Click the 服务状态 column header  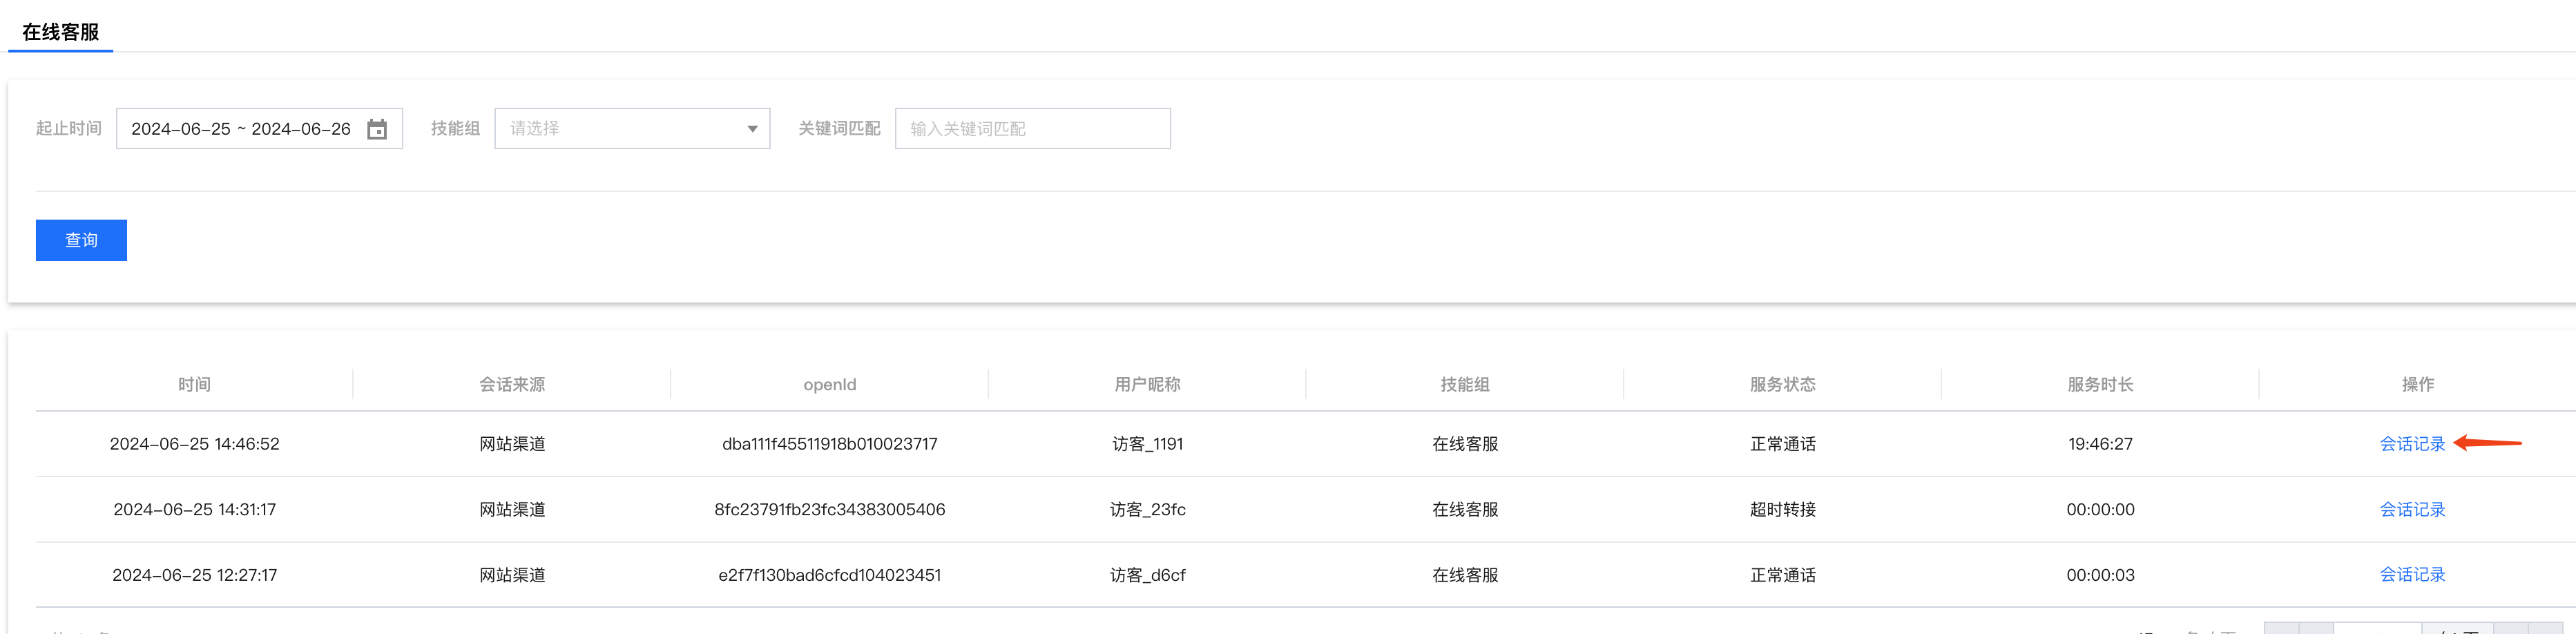tap(1782, 385)
